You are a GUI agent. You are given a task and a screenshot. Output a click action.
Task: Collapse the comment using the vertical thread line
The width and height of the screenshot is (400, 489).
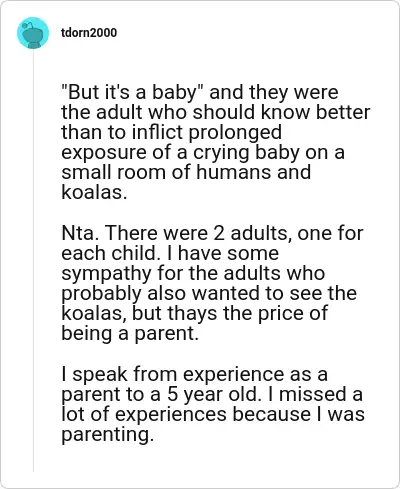[33, 261]
